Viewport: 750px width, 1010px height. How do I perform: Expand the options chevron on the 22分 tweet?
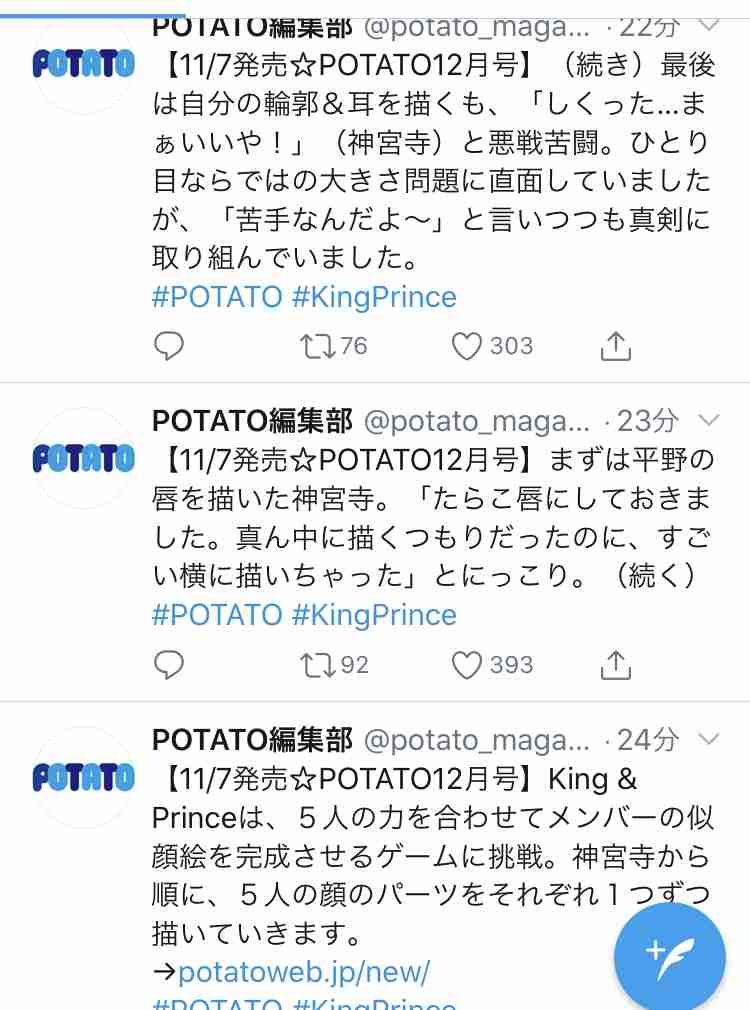708,26
